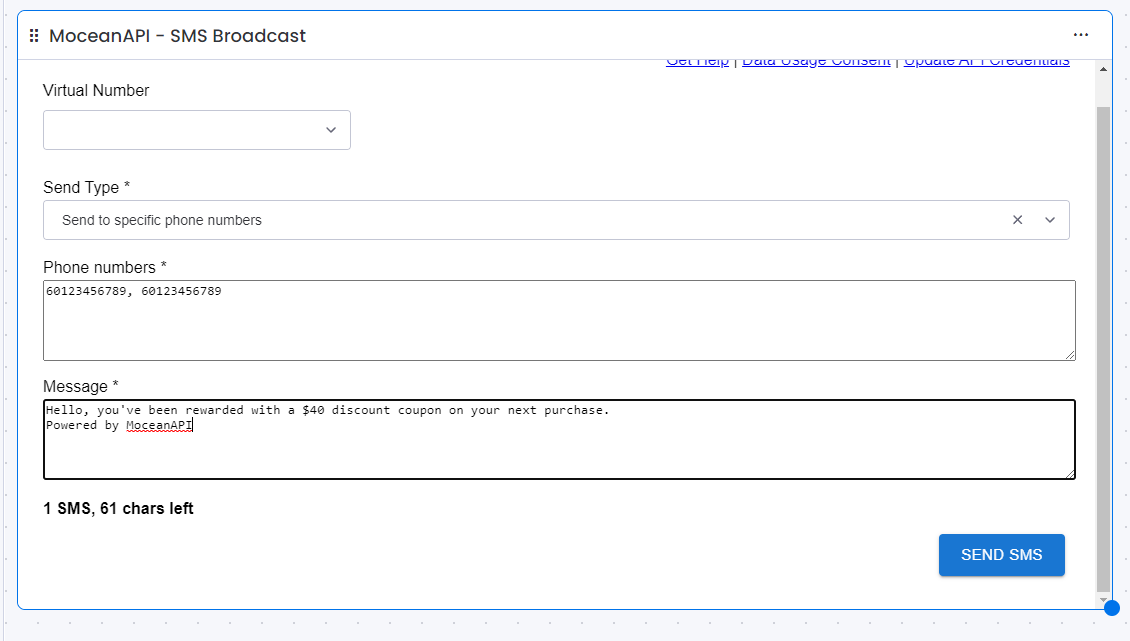The width and height of the screenshot is (1130, 641).
Task: Click the blue resize dot below the scrollbar
Action: pyautogui.click(x=1112, y=607)
